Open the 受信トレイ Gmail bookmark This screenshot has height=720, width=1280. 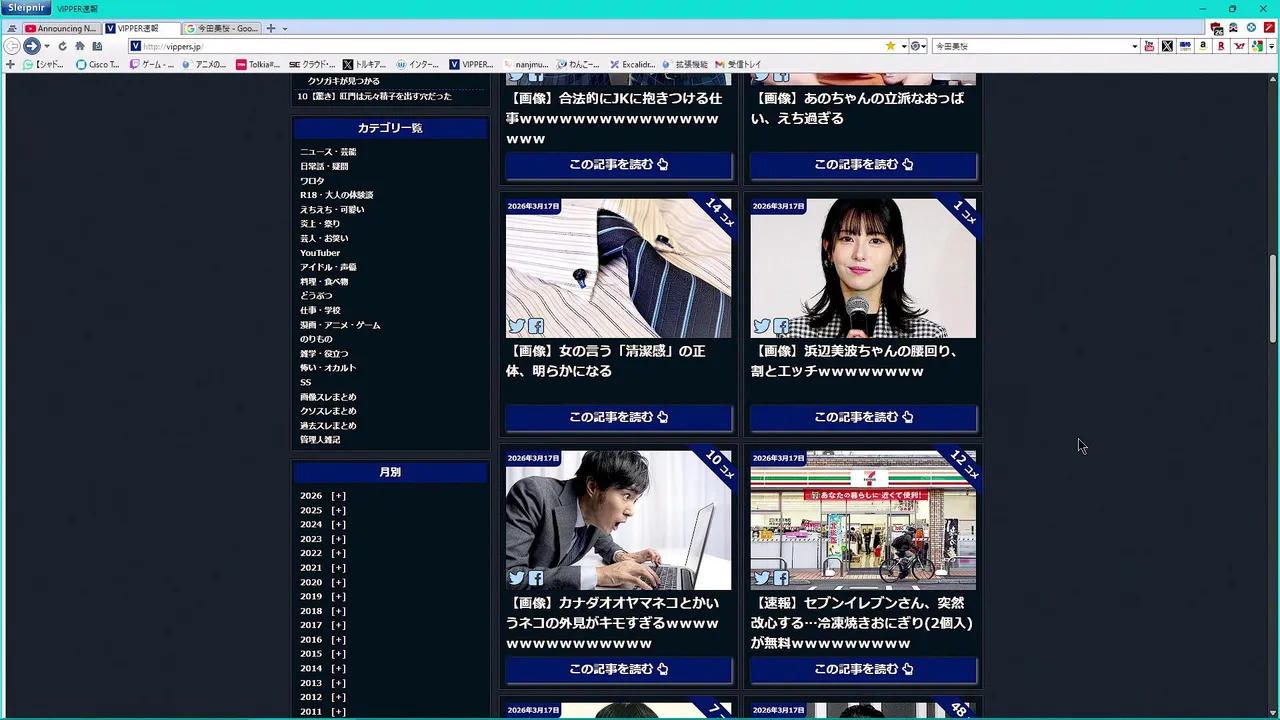[x=737, y=64]
